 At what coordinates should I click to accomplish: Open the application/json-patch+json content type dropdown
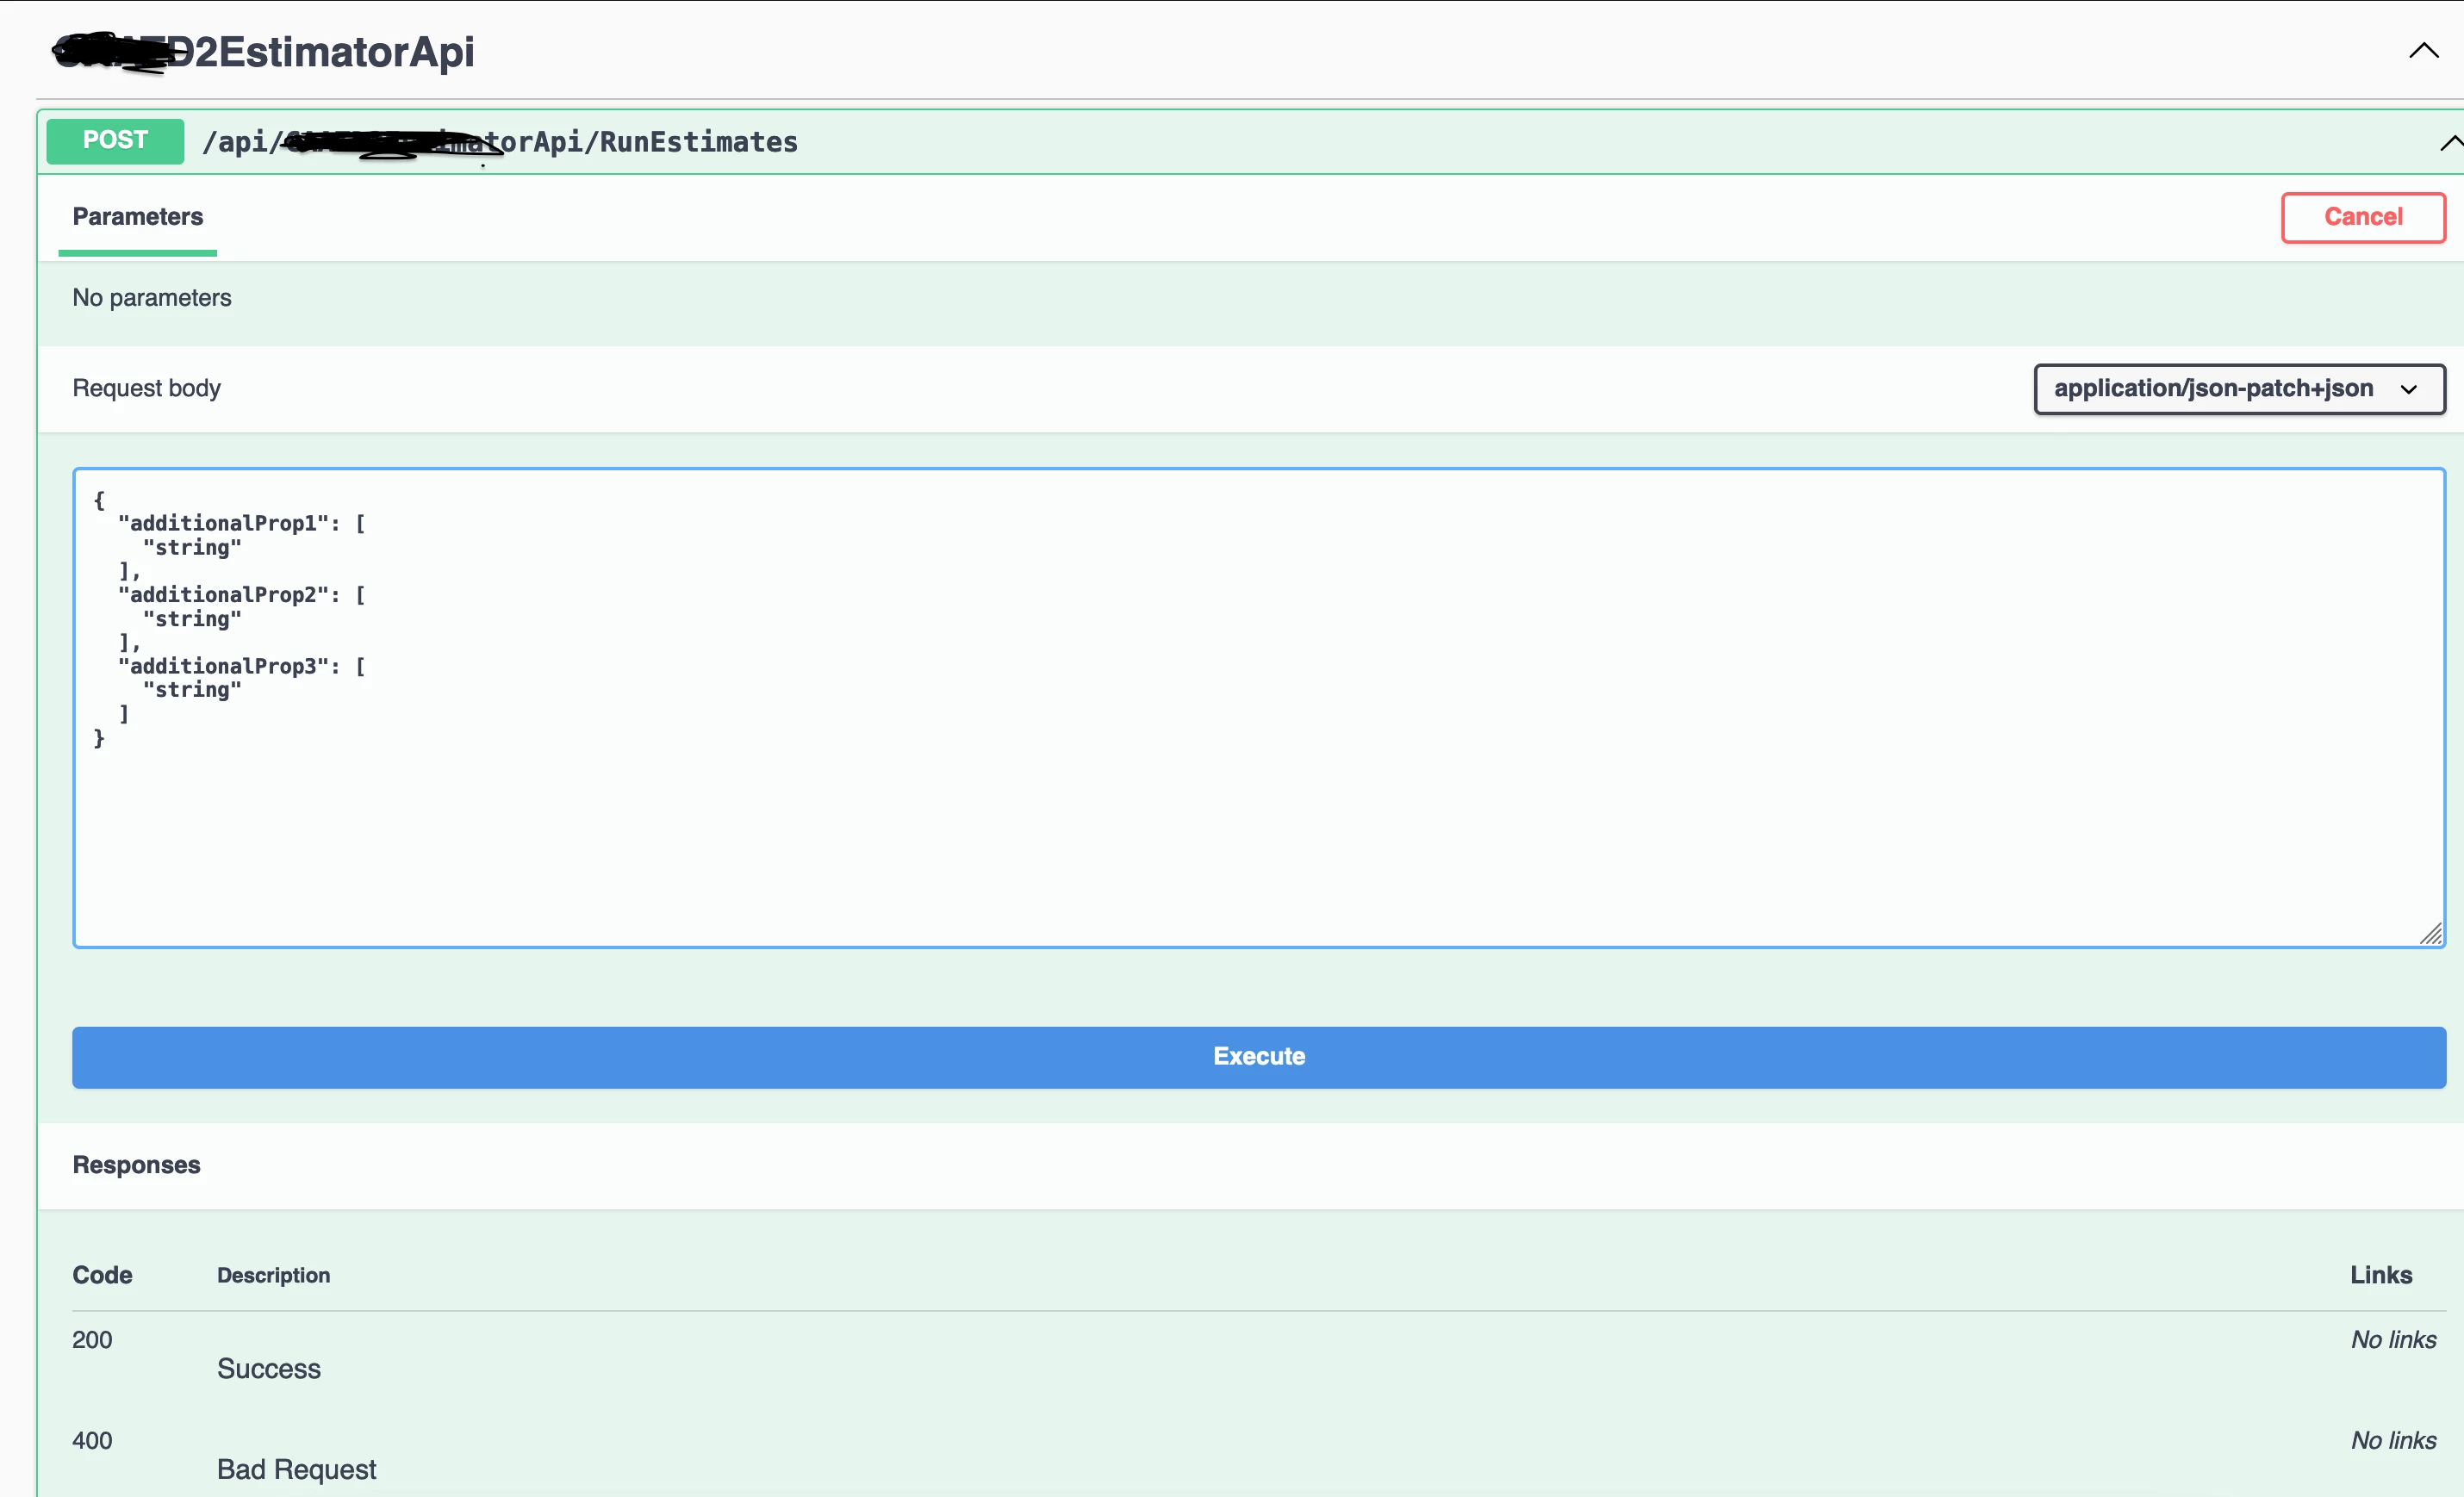[x=2238, y=389]
